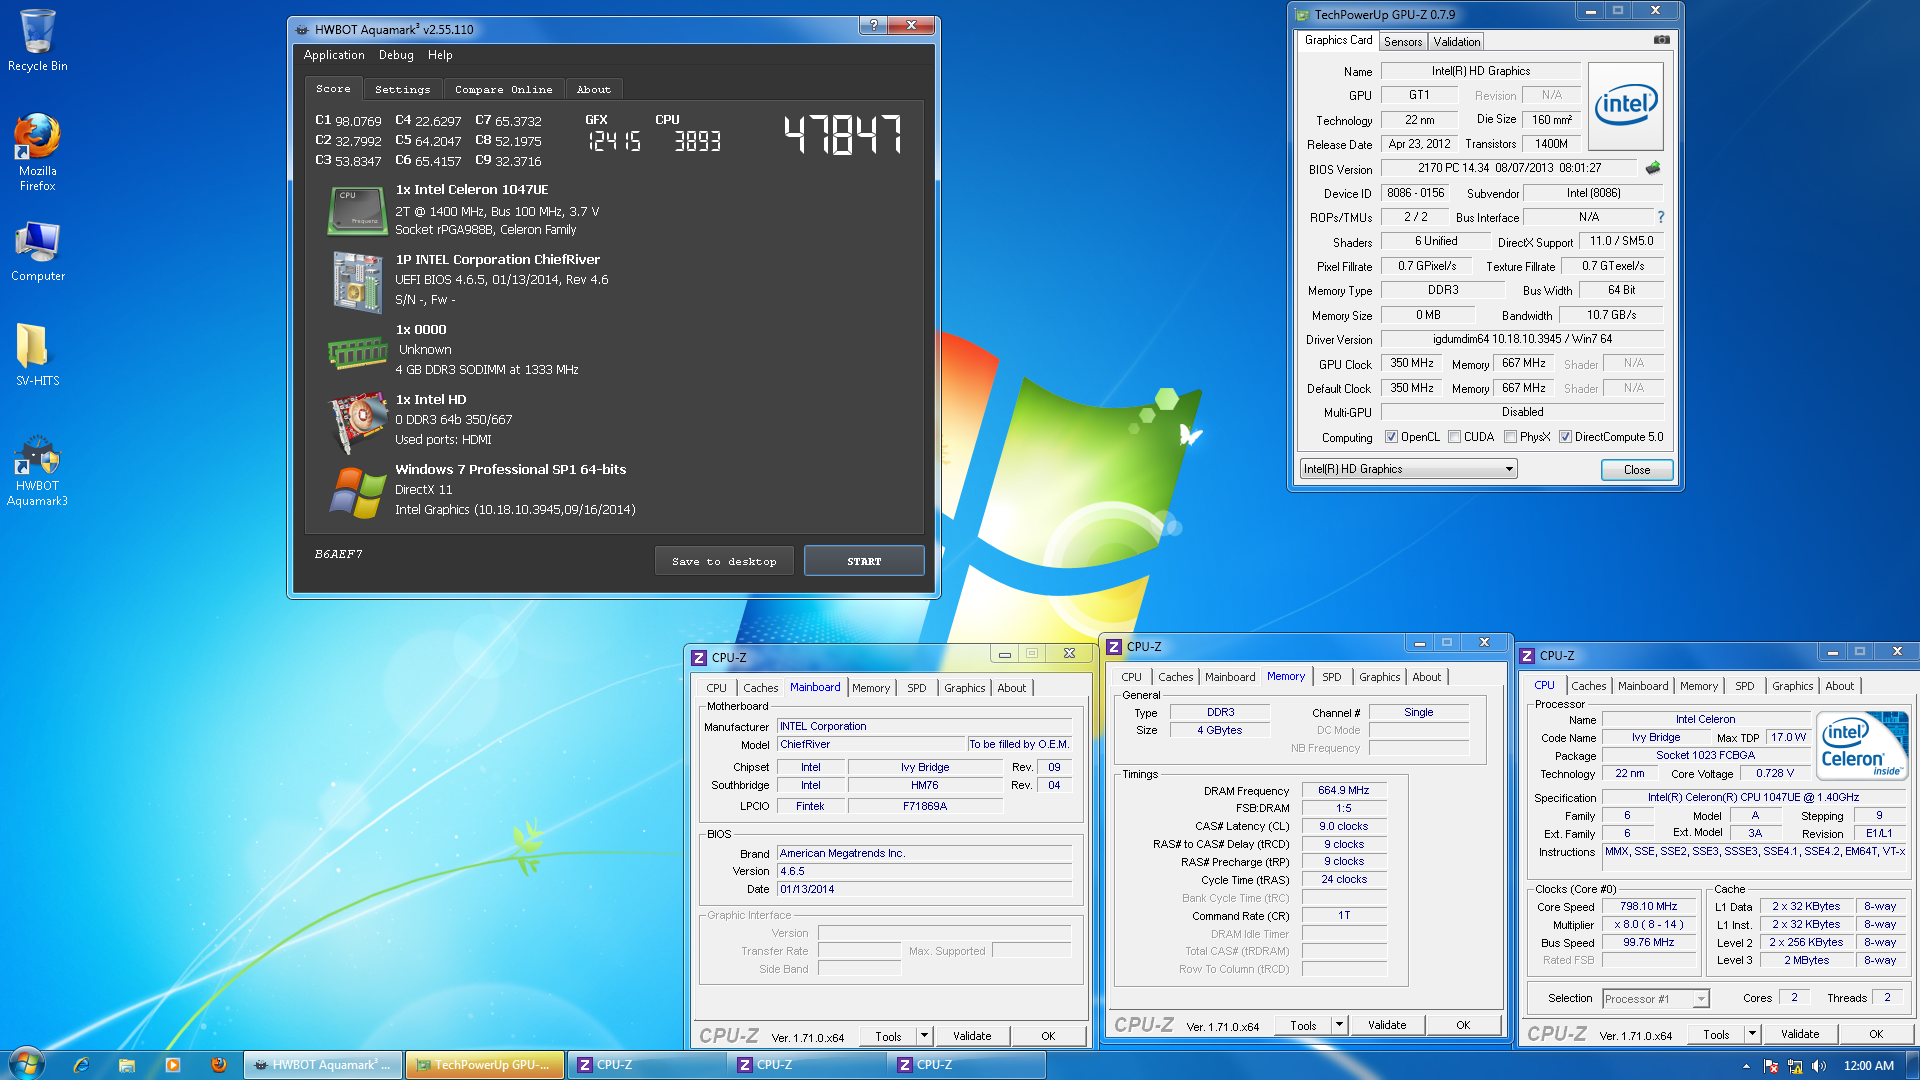Click the DRAM Frequency value 664.9 MHz
Screen dimensions: 1920x1080
click(1343, 790)
